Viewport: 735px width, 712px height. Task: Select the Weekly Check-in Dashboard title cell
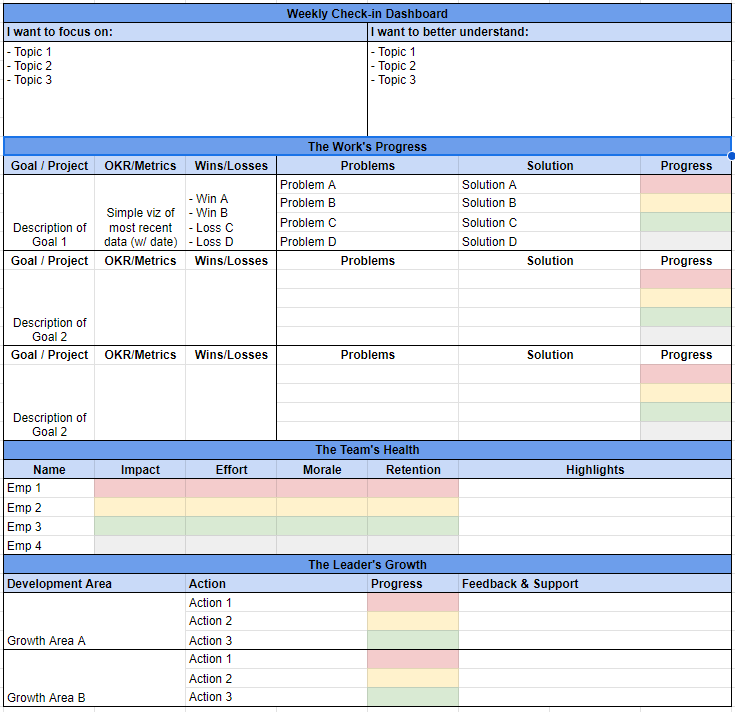[367, 14]
